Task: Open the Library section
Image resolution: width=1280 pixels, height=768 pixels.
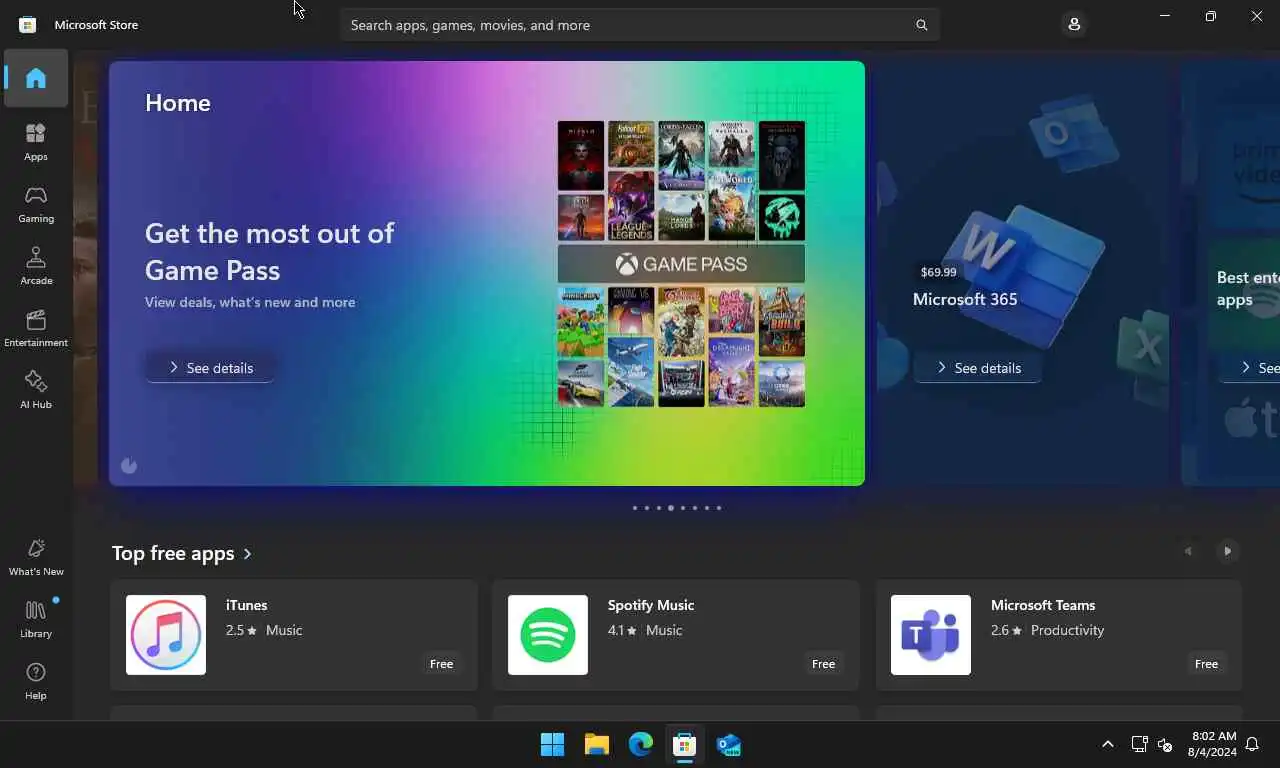Action: (36, 619)
